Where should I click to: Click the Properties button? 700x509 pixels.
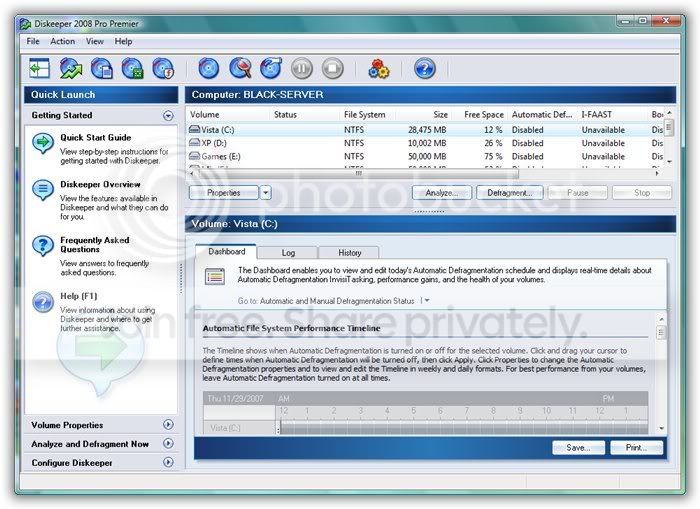point(224,193)
